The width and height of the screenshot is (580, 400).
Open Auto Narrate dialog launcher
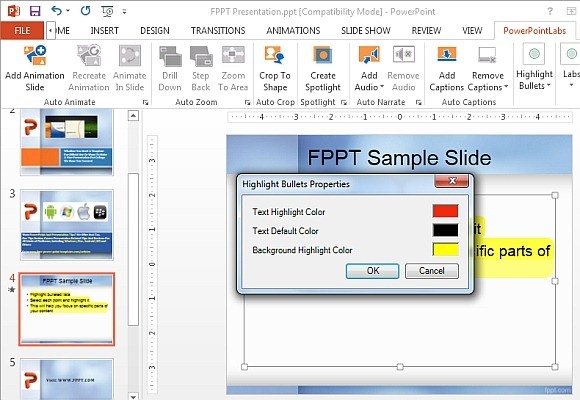[419, 102]
